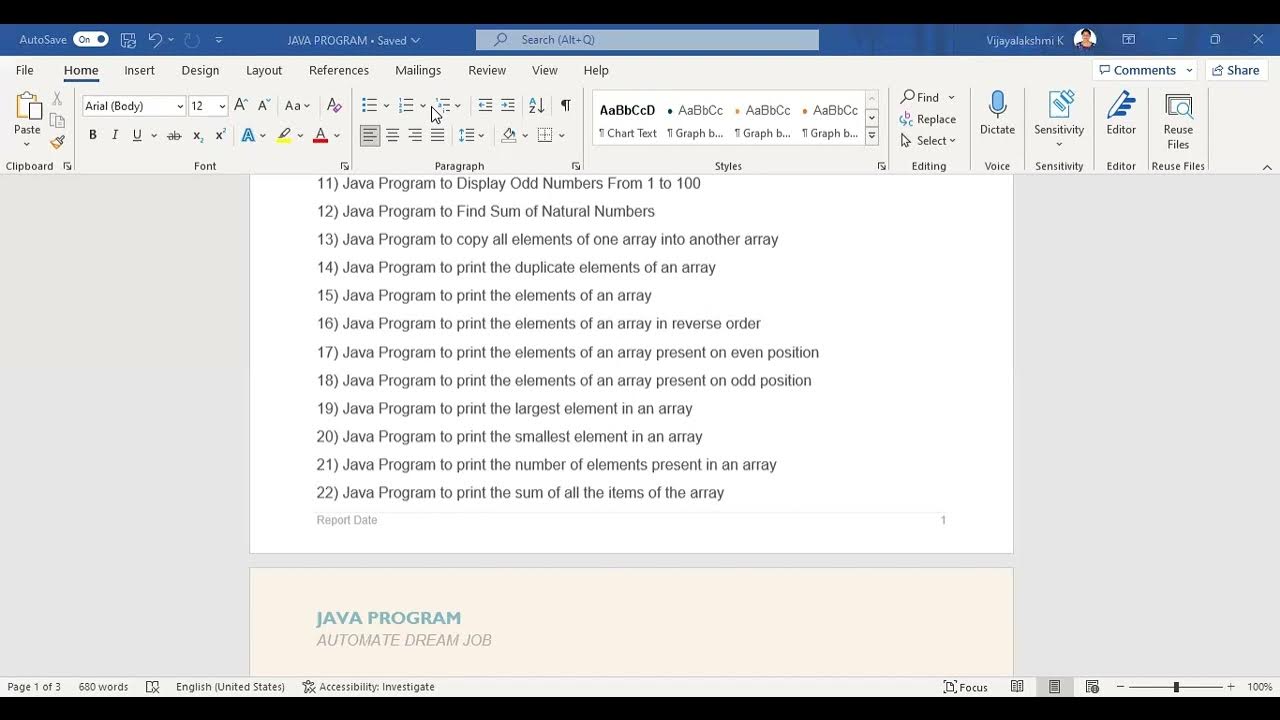Increase paragraph indent
The height and width of the screenshot is (720, 1280).
point(508,105)
